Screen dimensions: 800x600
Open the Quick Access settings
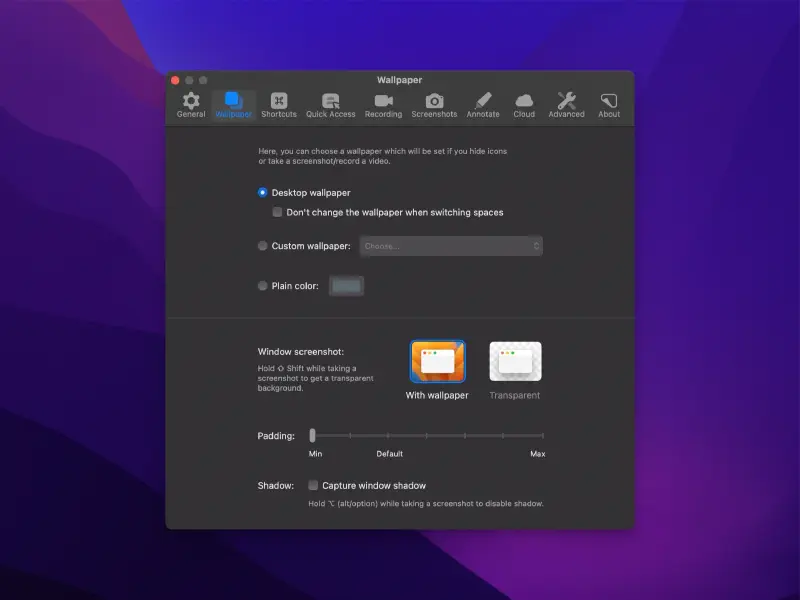pos(330,103)
